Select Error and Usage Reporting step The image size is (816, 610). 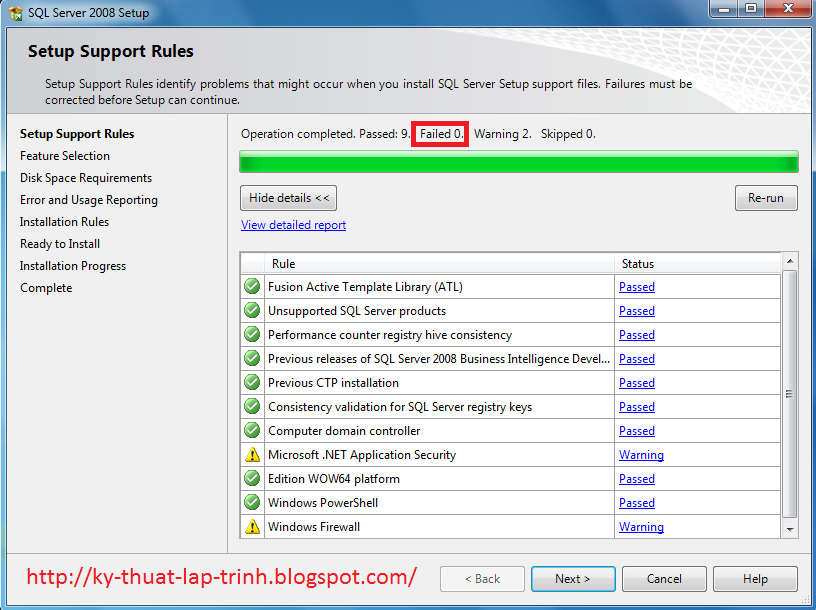pos(89,200)
